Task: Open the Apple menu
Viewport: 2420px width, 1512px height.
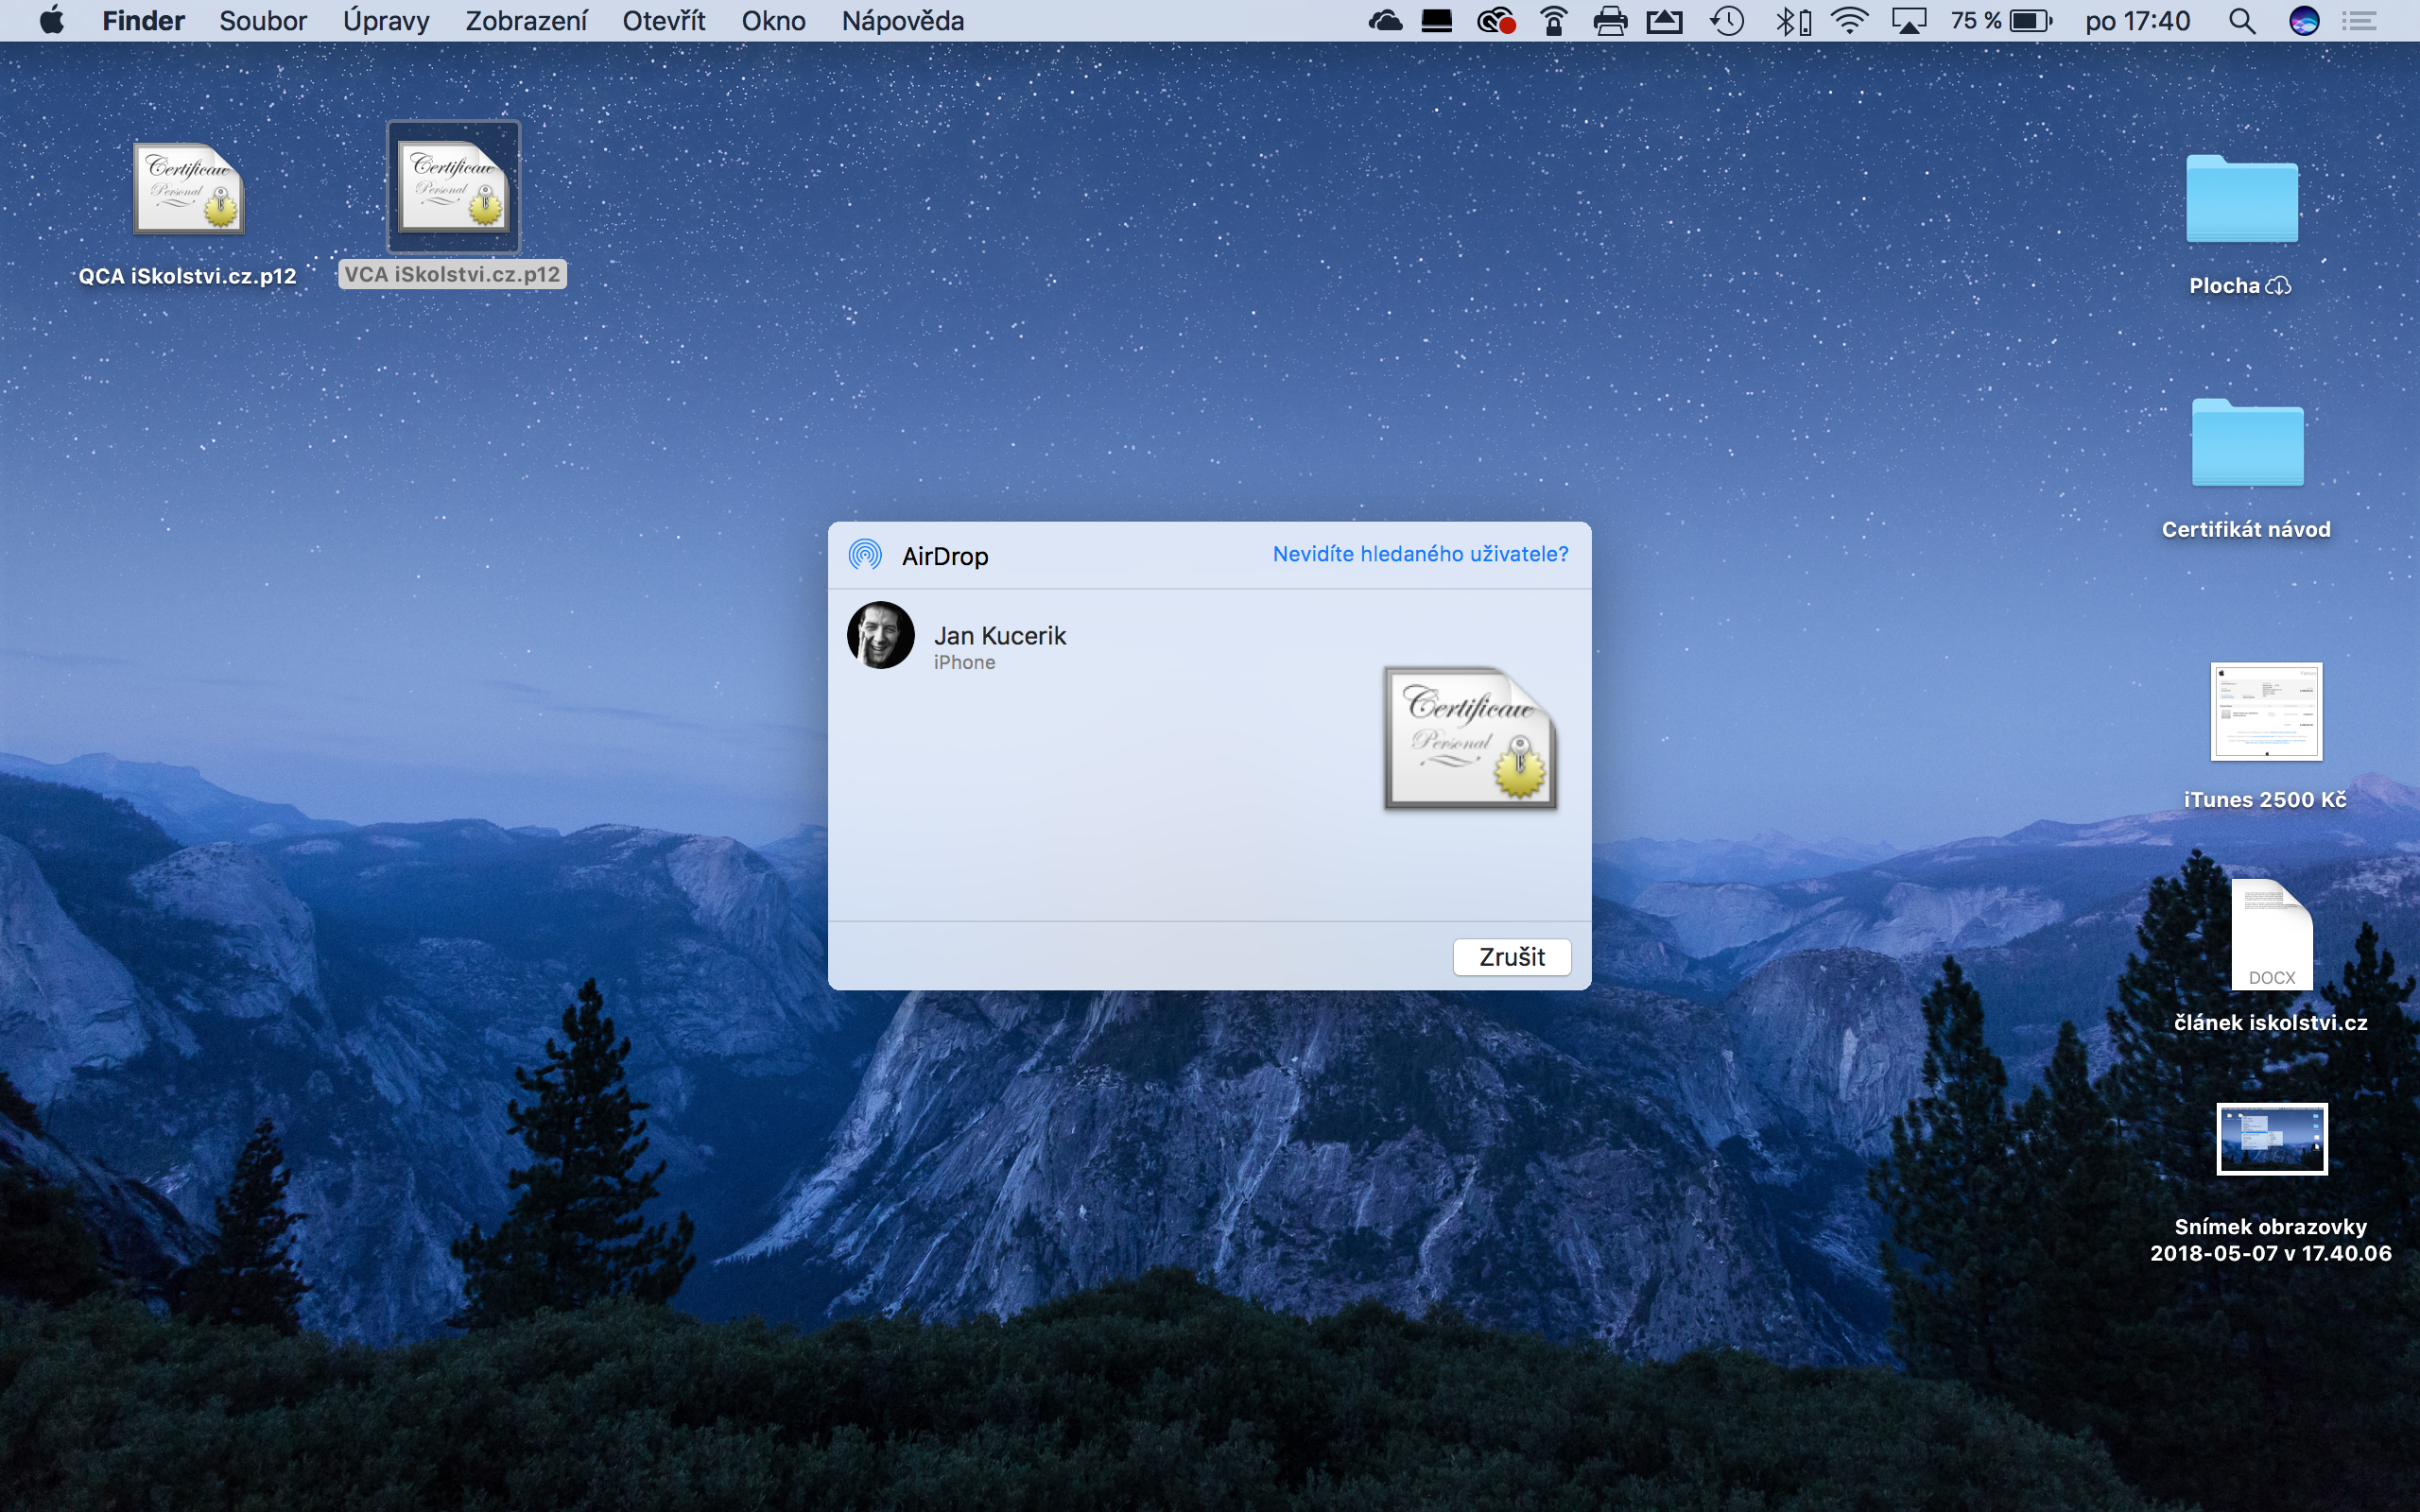Action: 52,21
